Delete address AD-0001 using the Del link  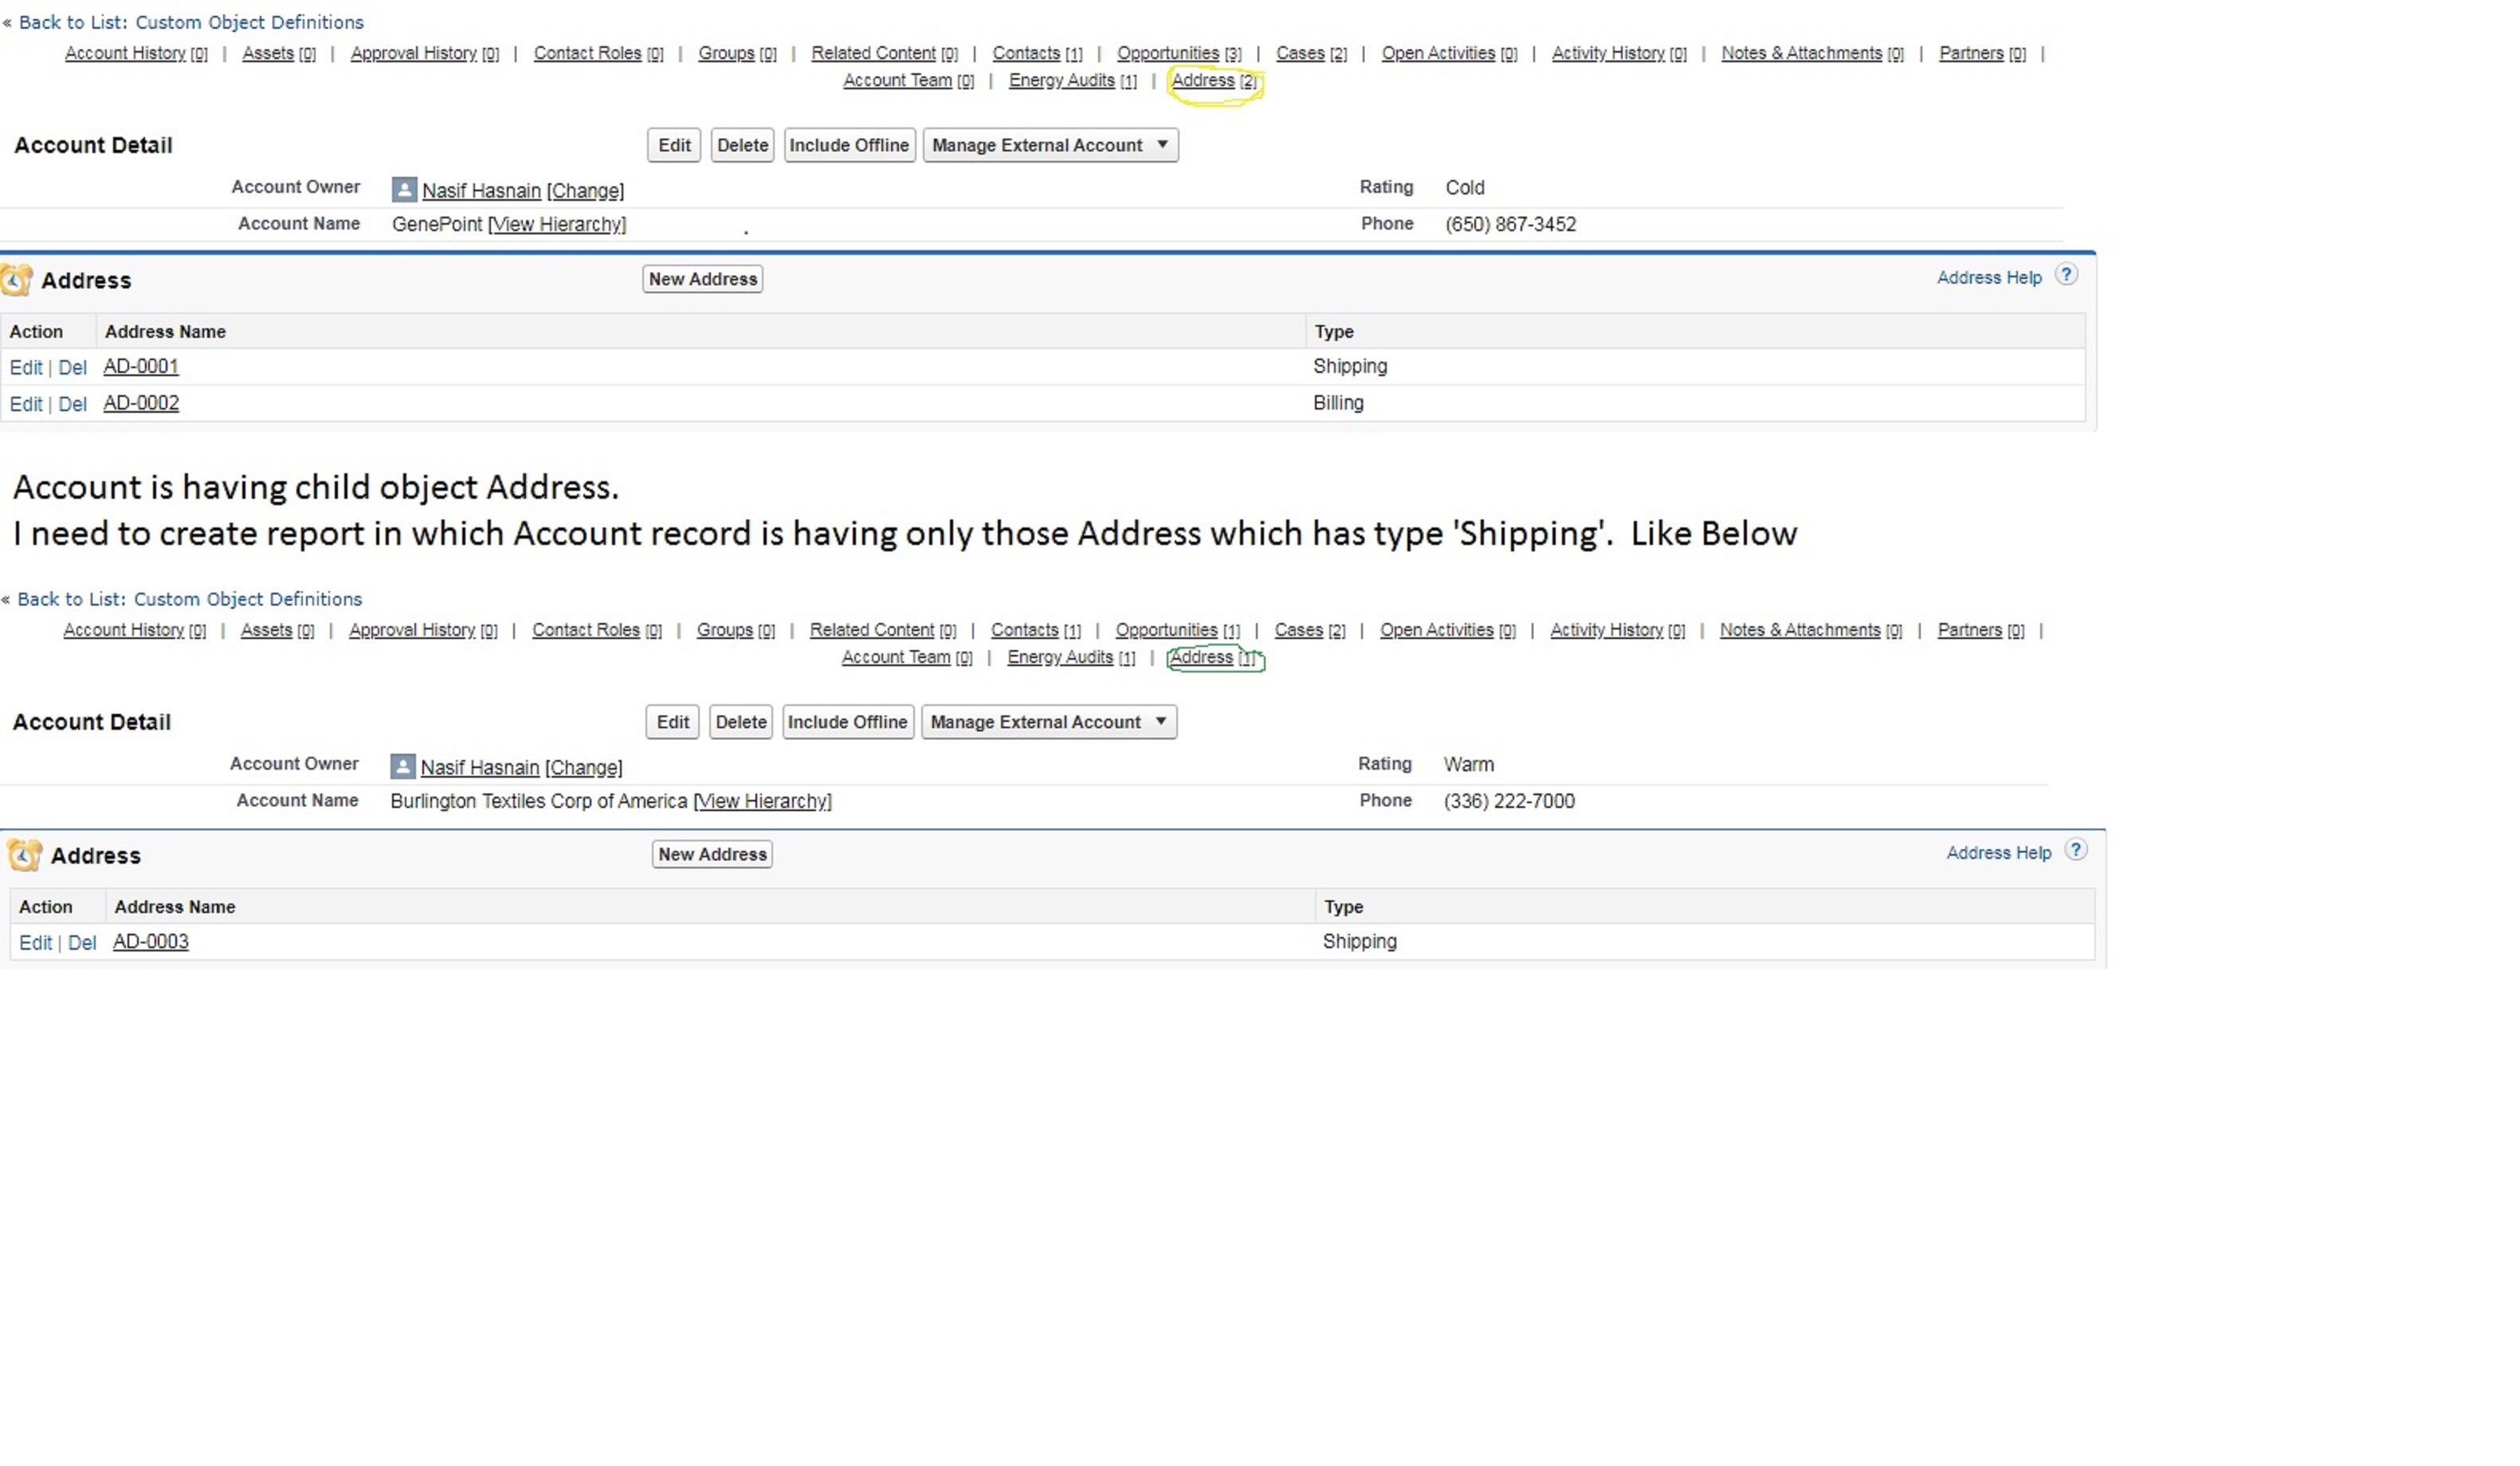(x=72, y=367)
